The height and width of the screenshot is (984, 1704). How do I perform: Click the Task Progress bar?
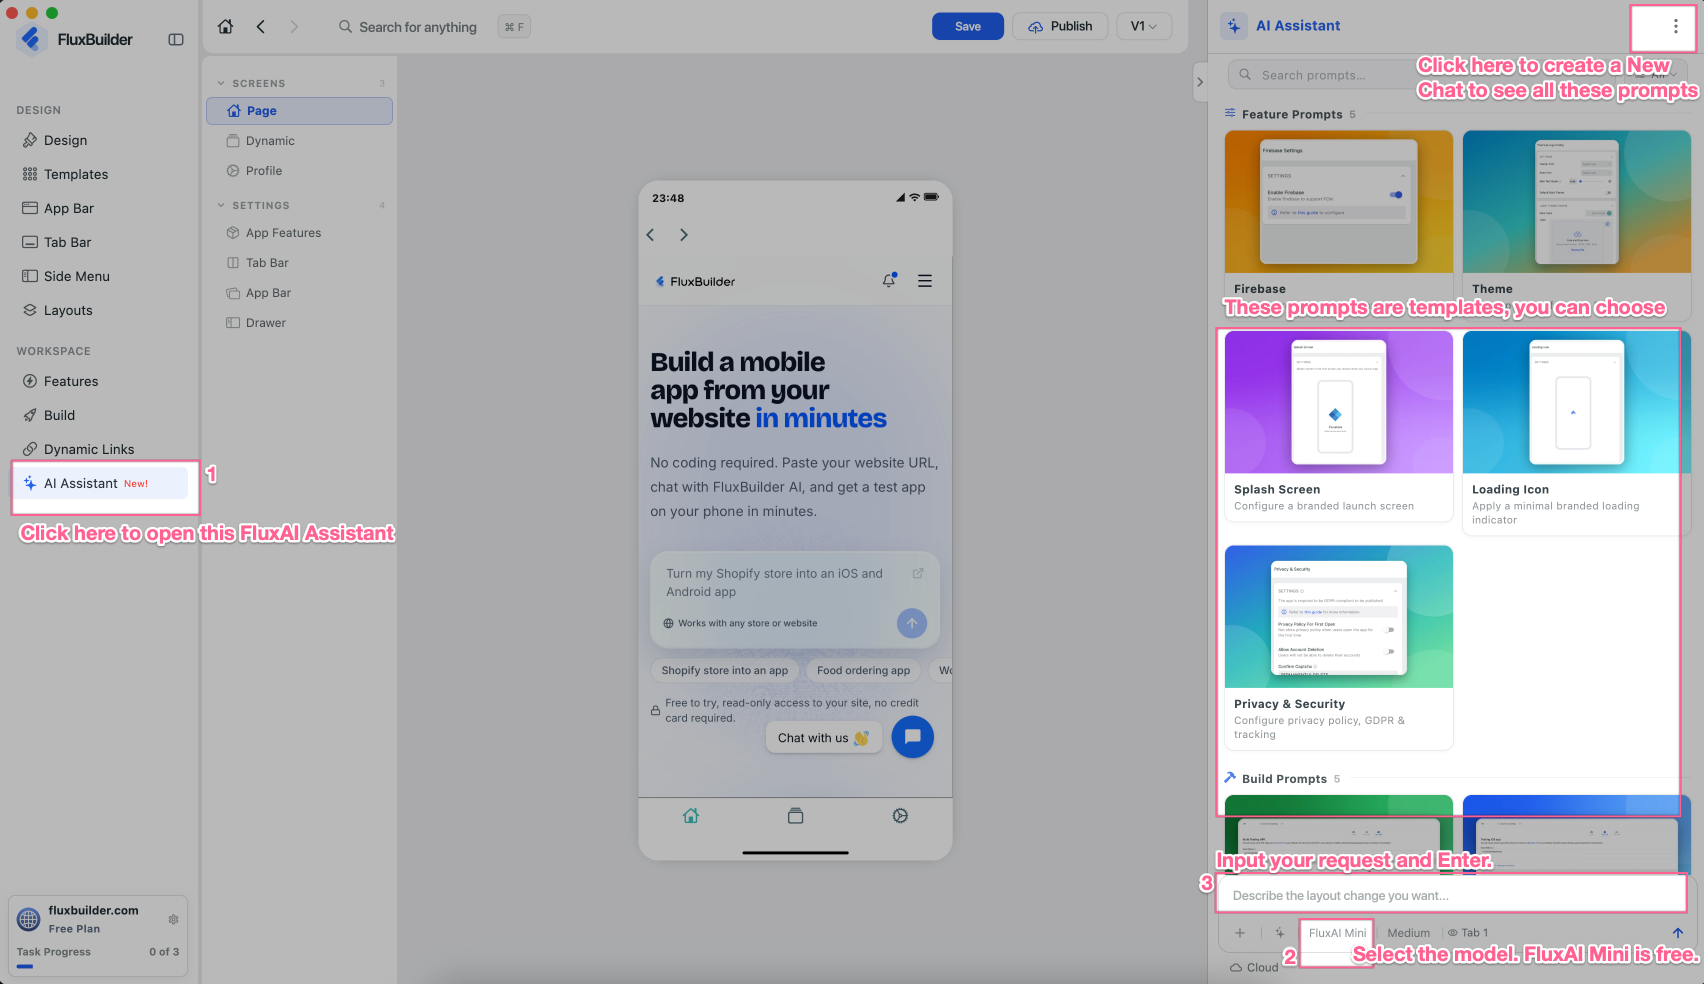pos(98,967)
